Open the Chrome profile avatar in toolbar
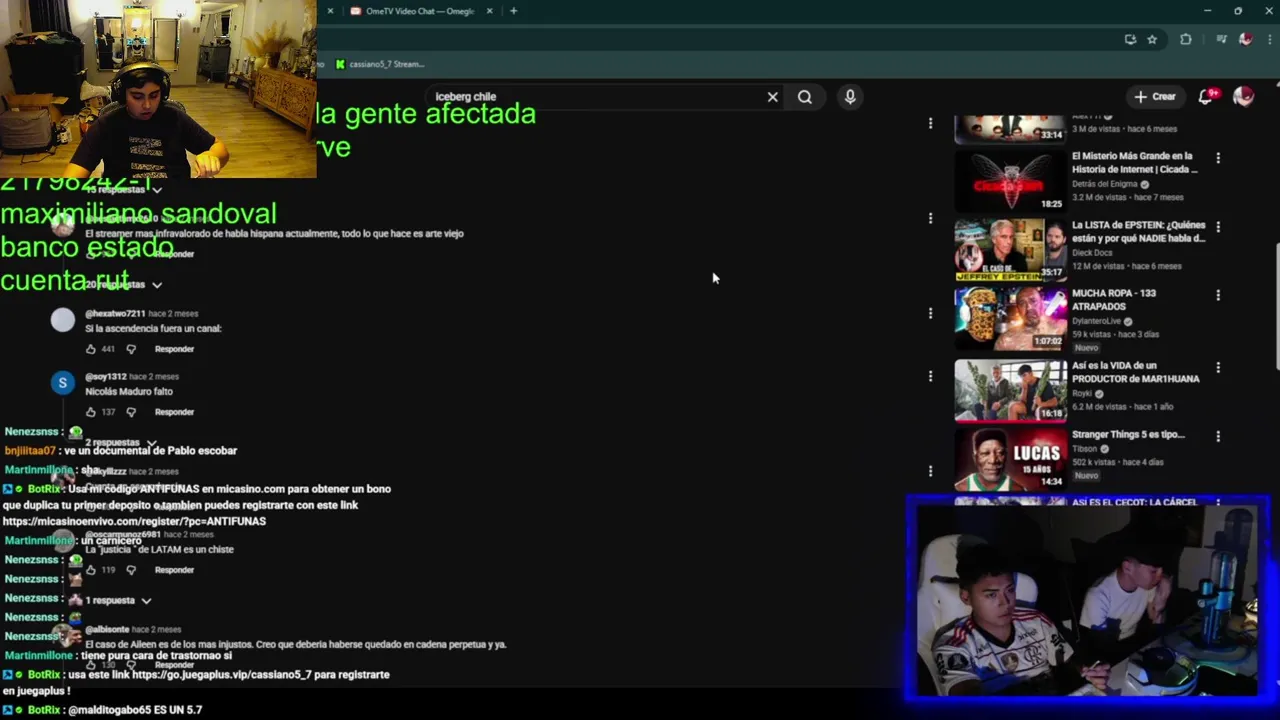1280x720 pixels. pos(1245,39)
